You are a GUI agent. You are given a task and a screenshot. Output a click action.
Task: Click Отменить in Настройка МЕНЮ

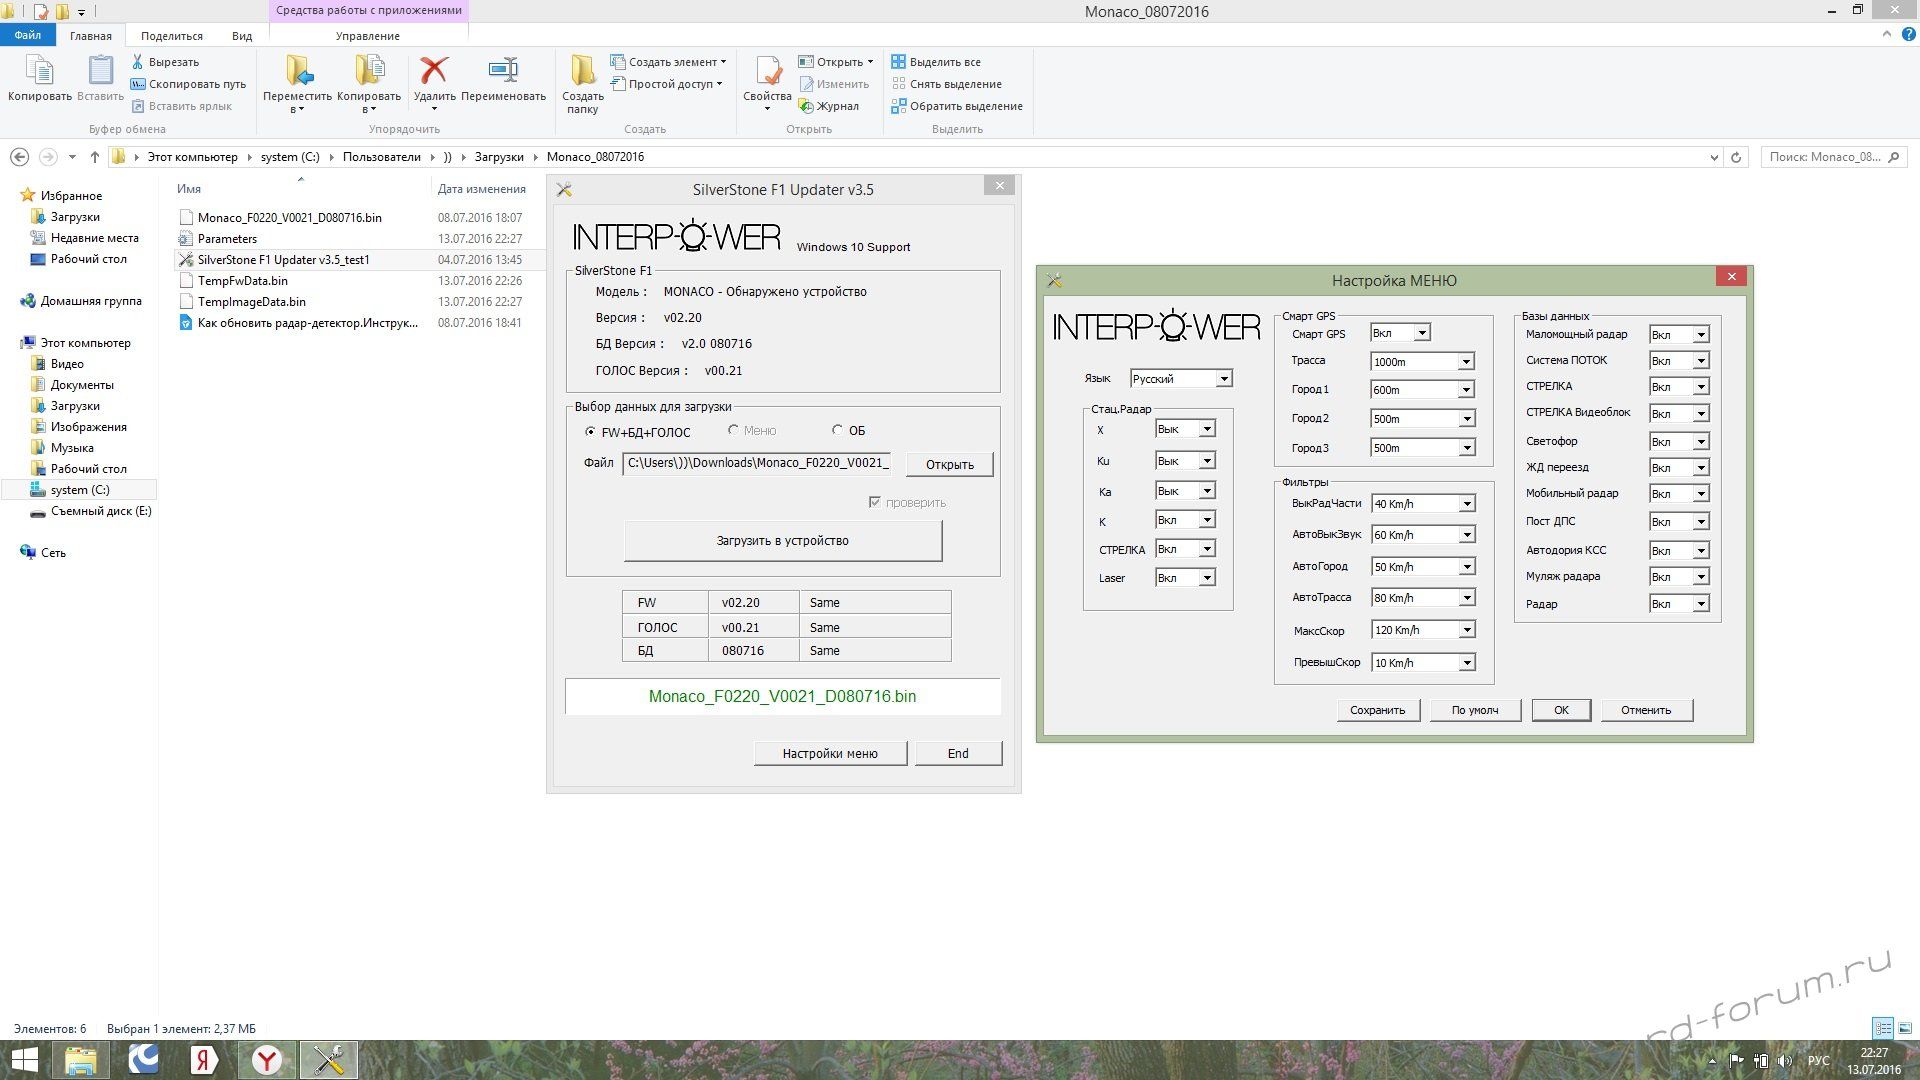point(1646,710)
